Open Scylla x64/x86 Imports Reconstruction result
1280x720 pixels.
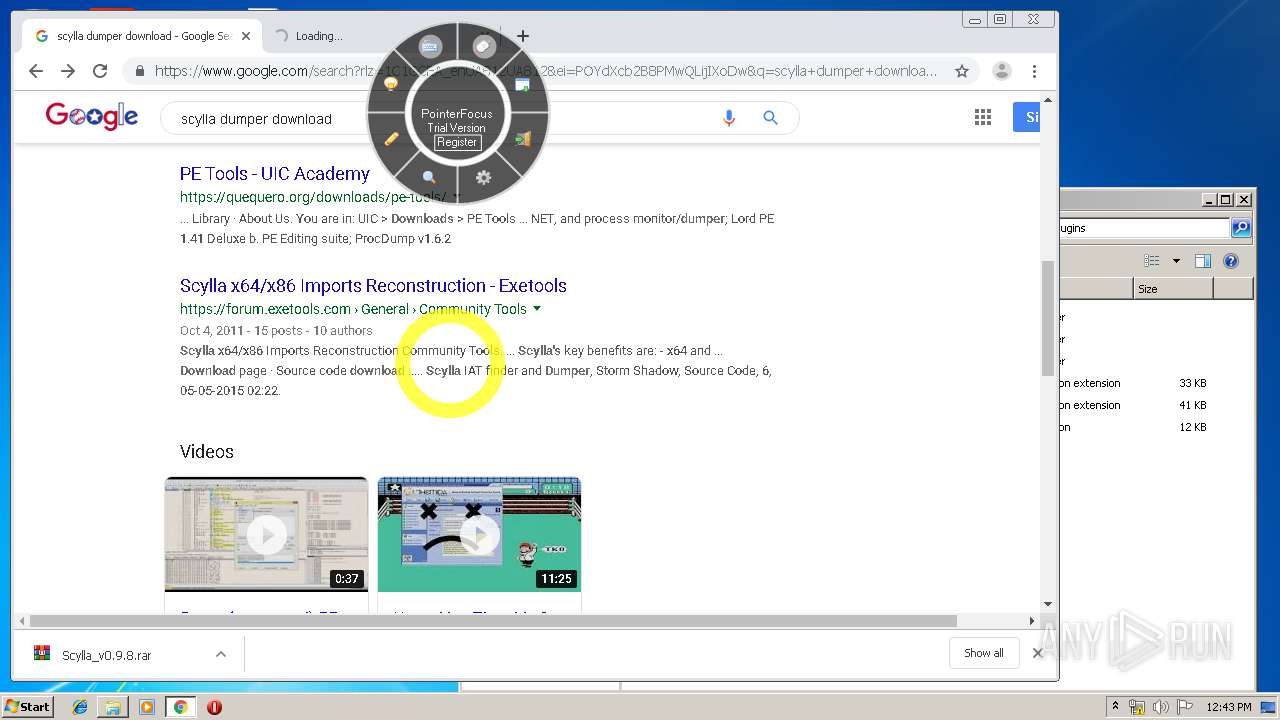pos(373,286)
